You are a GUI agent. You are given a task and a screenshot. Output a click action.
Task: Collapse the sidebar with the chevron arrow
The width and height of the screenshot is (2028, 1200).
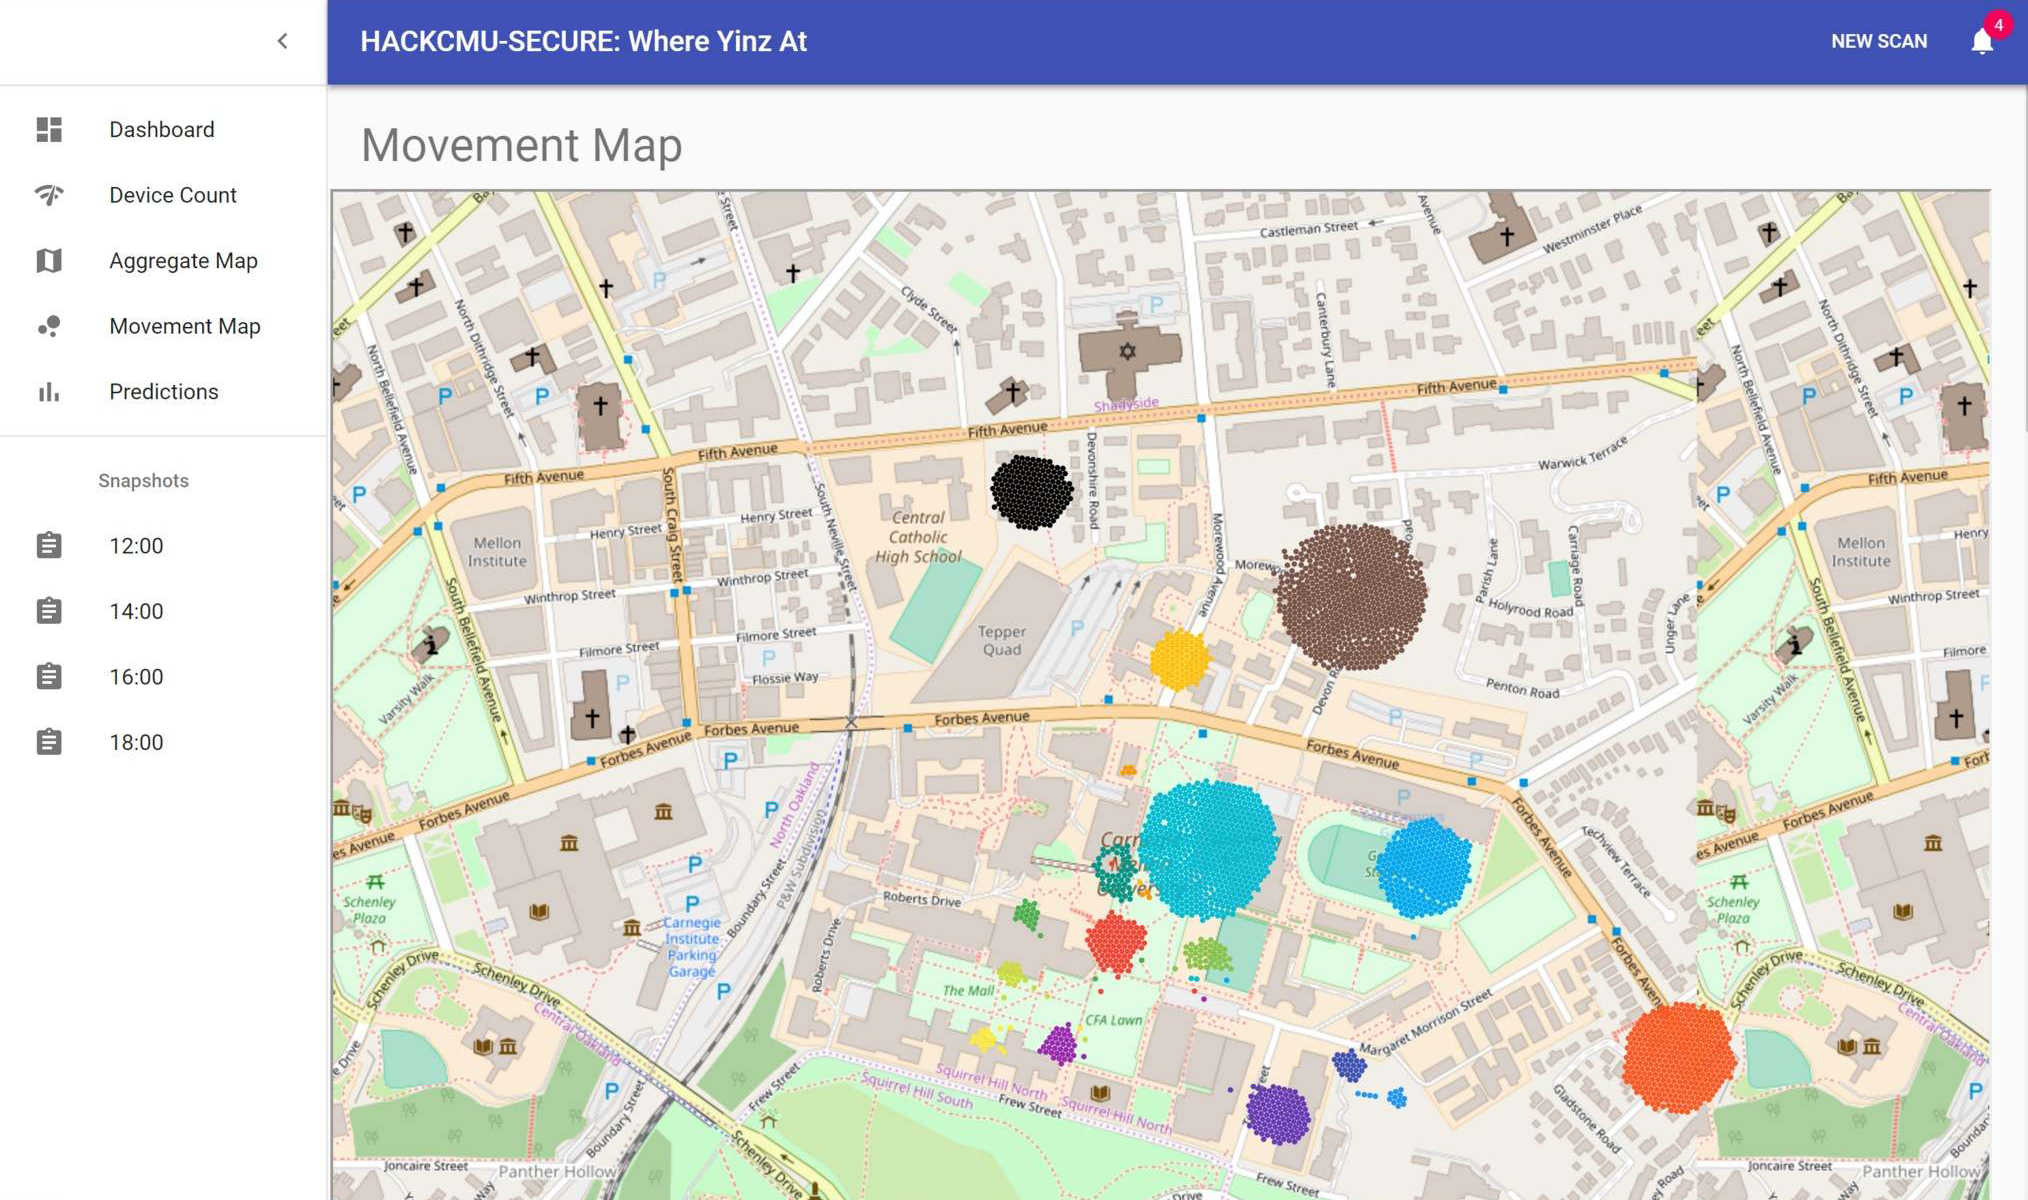tap(282, 41)
